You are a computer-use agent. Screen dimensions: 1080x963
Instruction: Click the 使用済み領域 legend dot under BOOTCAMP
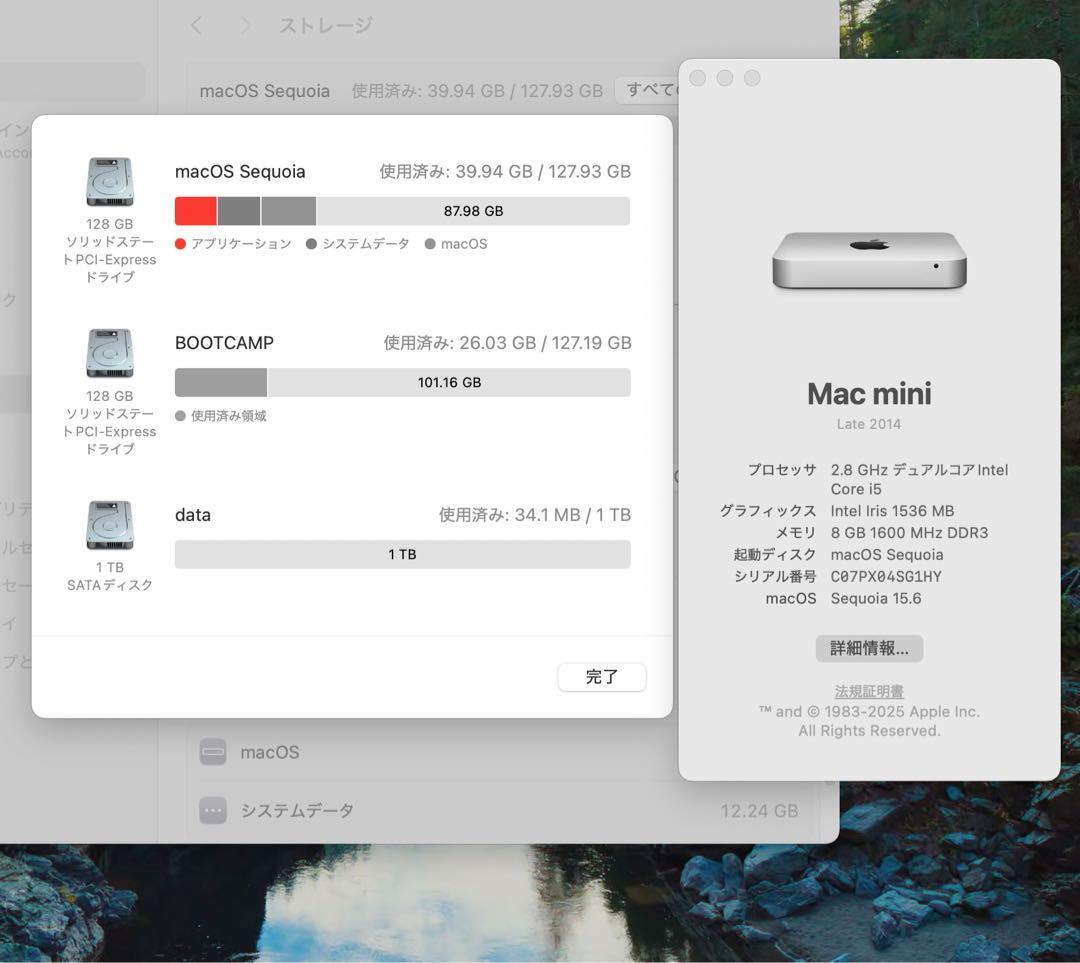[179, 416]
